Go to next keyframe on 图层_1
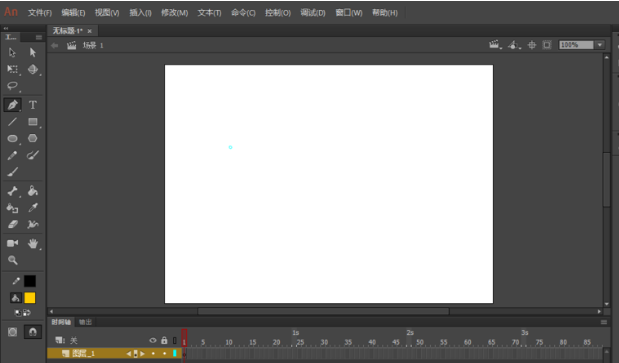 point(142,354)
